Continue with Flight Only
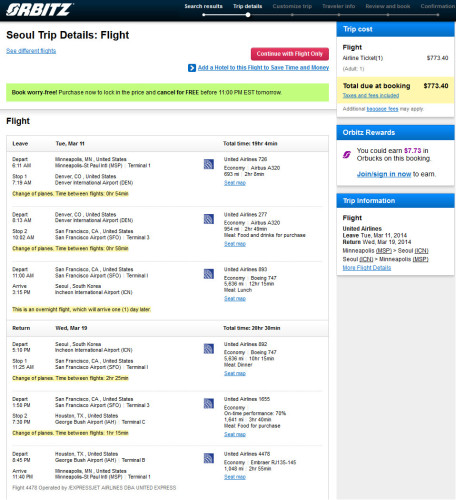 (290, 54)
